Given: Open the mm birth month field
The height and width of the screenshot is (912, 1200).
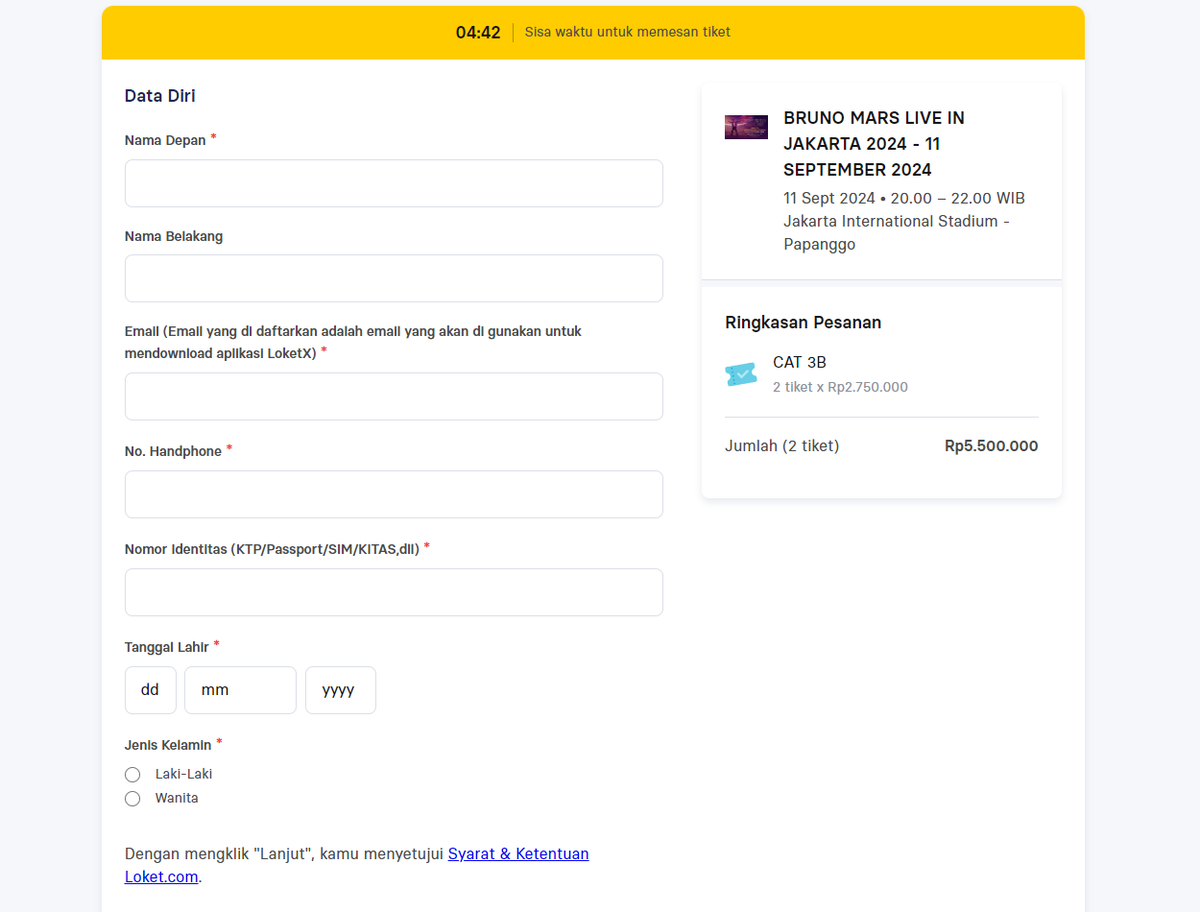Looking at the screenshot, I should point(240,690).
